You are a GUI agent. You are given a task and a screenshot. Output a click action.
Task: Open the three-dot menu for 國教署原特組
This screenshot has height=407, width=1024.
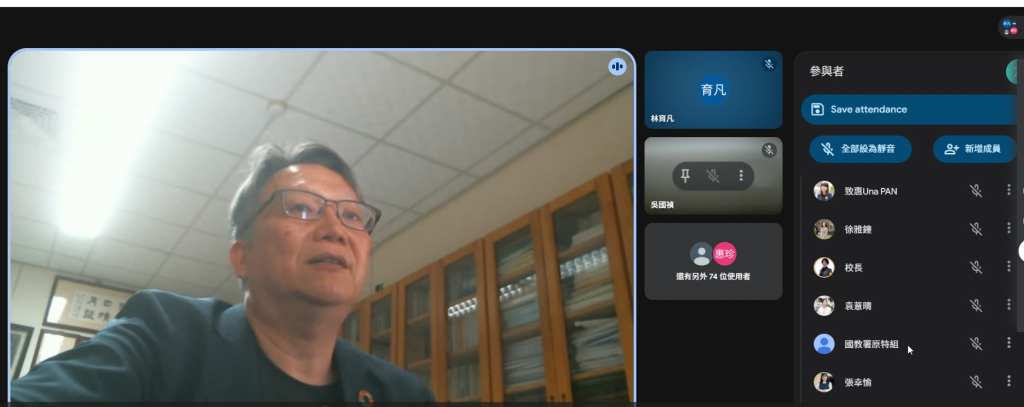click(1008, 344)
